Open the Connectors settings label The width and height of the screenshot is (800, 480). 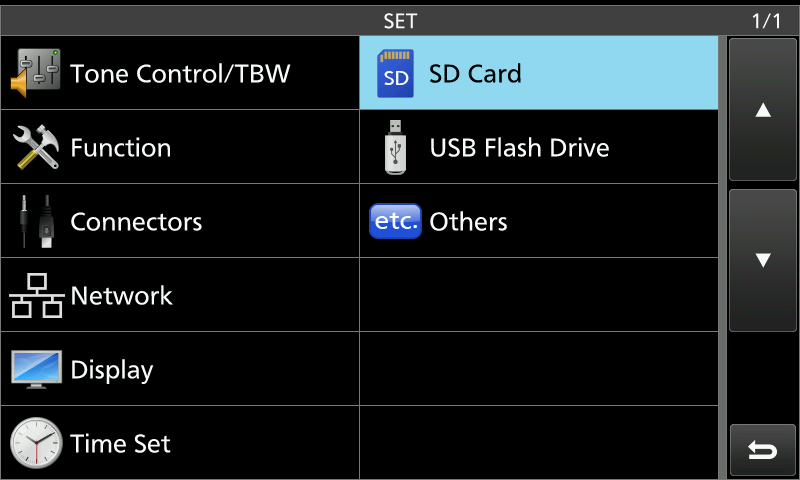(136, 222)
